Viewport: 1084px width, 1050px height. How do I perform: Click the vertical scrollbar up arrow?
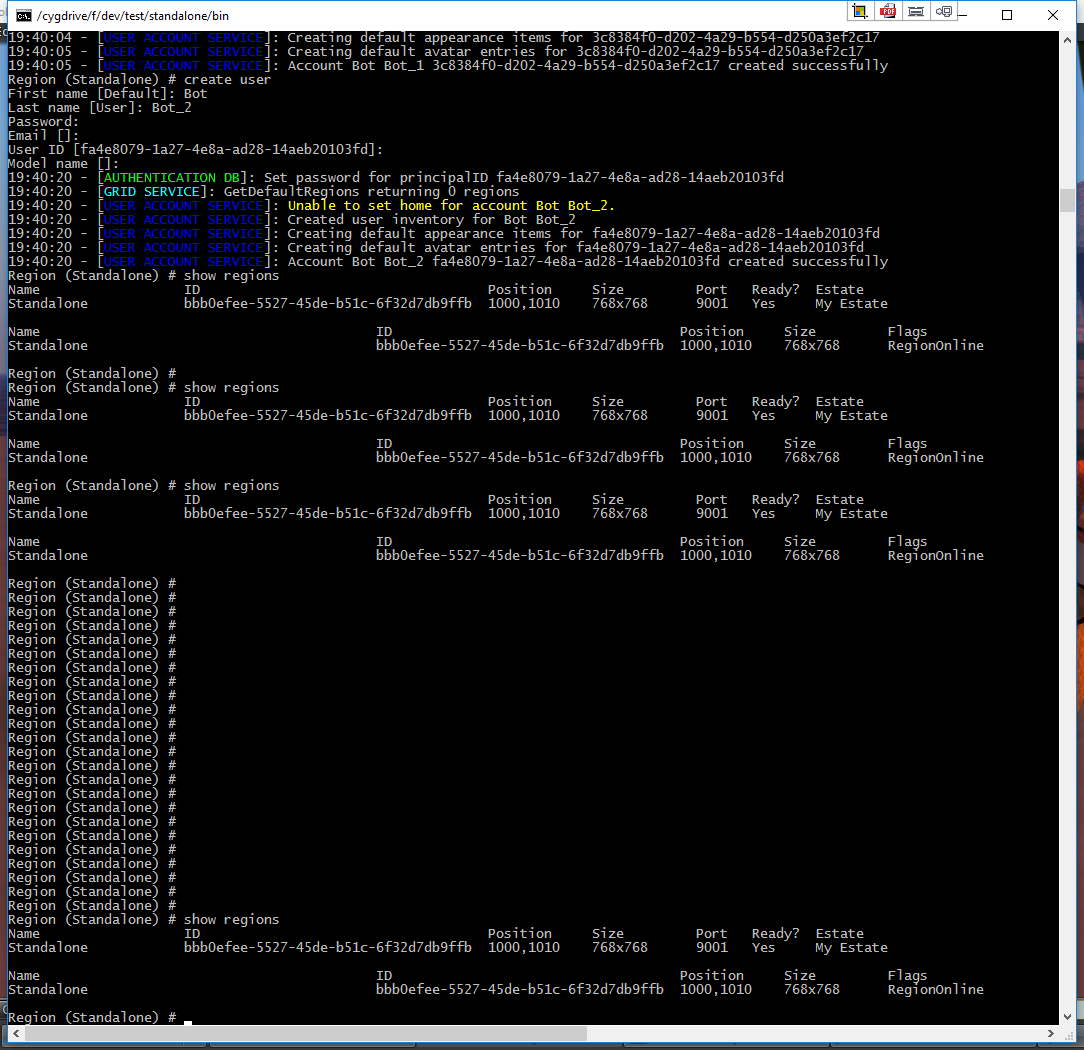pos(1067,41)
